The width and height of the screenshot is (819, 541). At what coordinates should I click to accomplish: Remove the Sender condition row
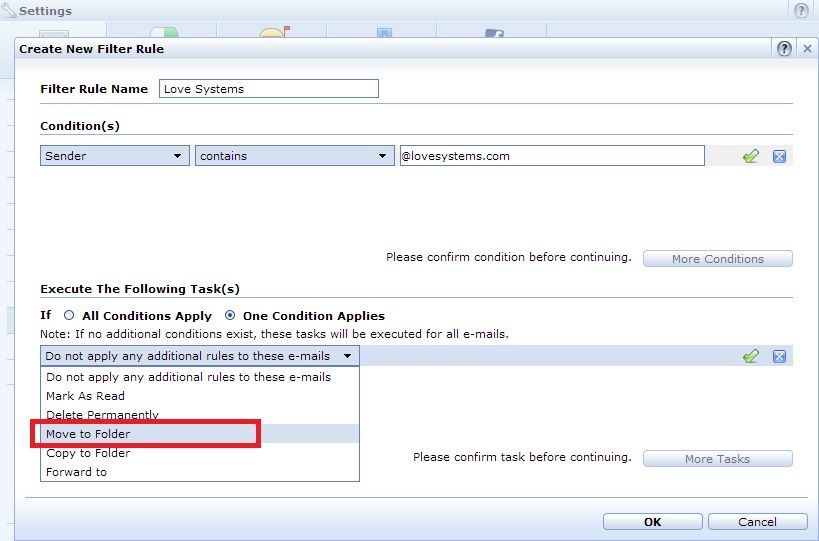pos(779,156)
